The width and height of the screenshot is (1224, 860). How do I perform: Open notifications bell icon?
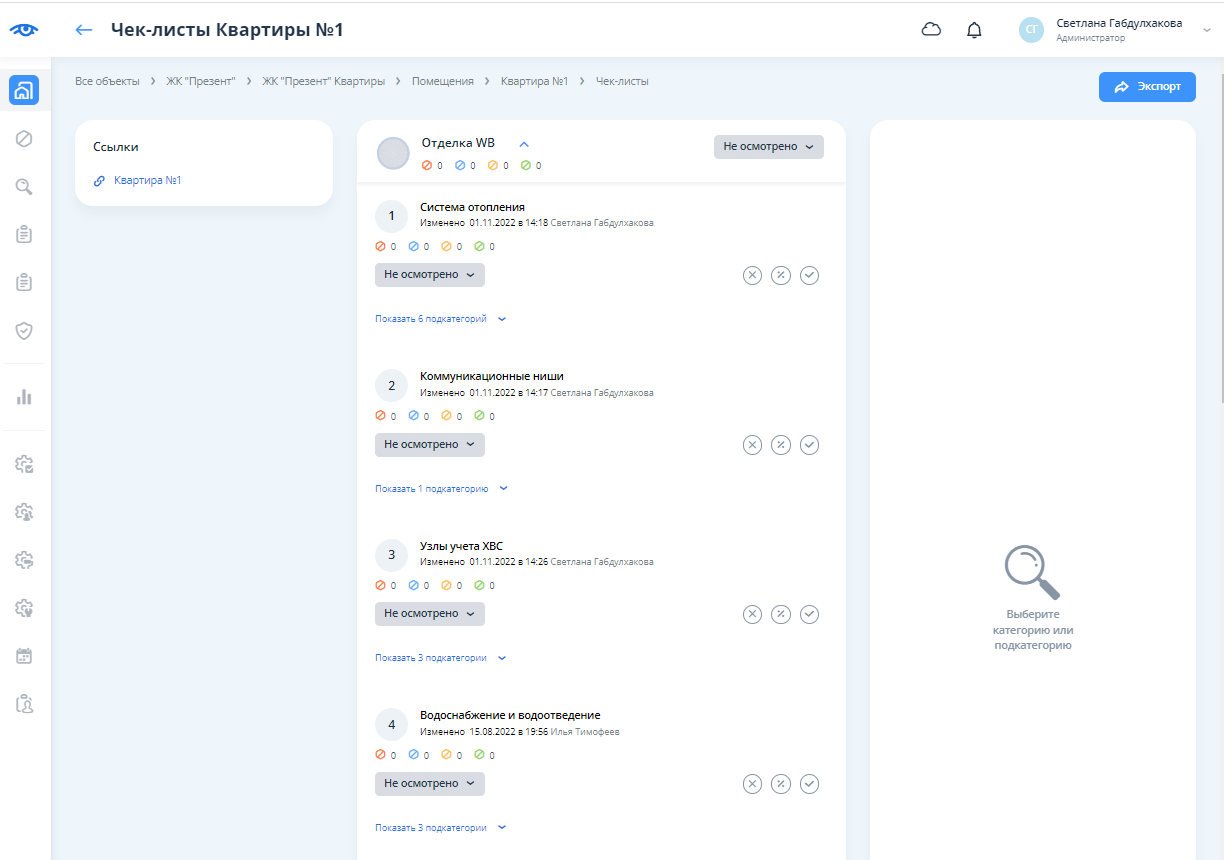click(x=974, y=30)
